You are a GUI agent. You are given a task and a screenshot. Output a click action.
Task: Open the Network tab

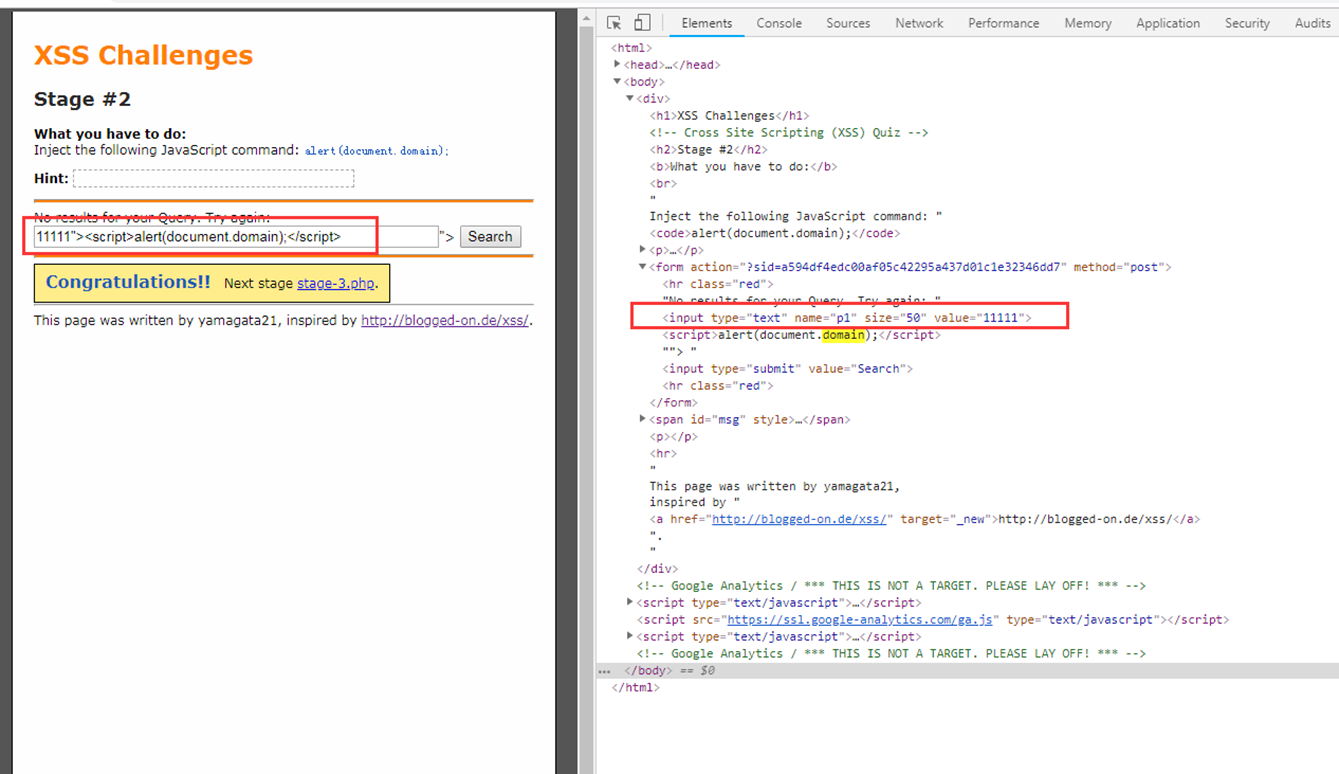coord(919,23)
